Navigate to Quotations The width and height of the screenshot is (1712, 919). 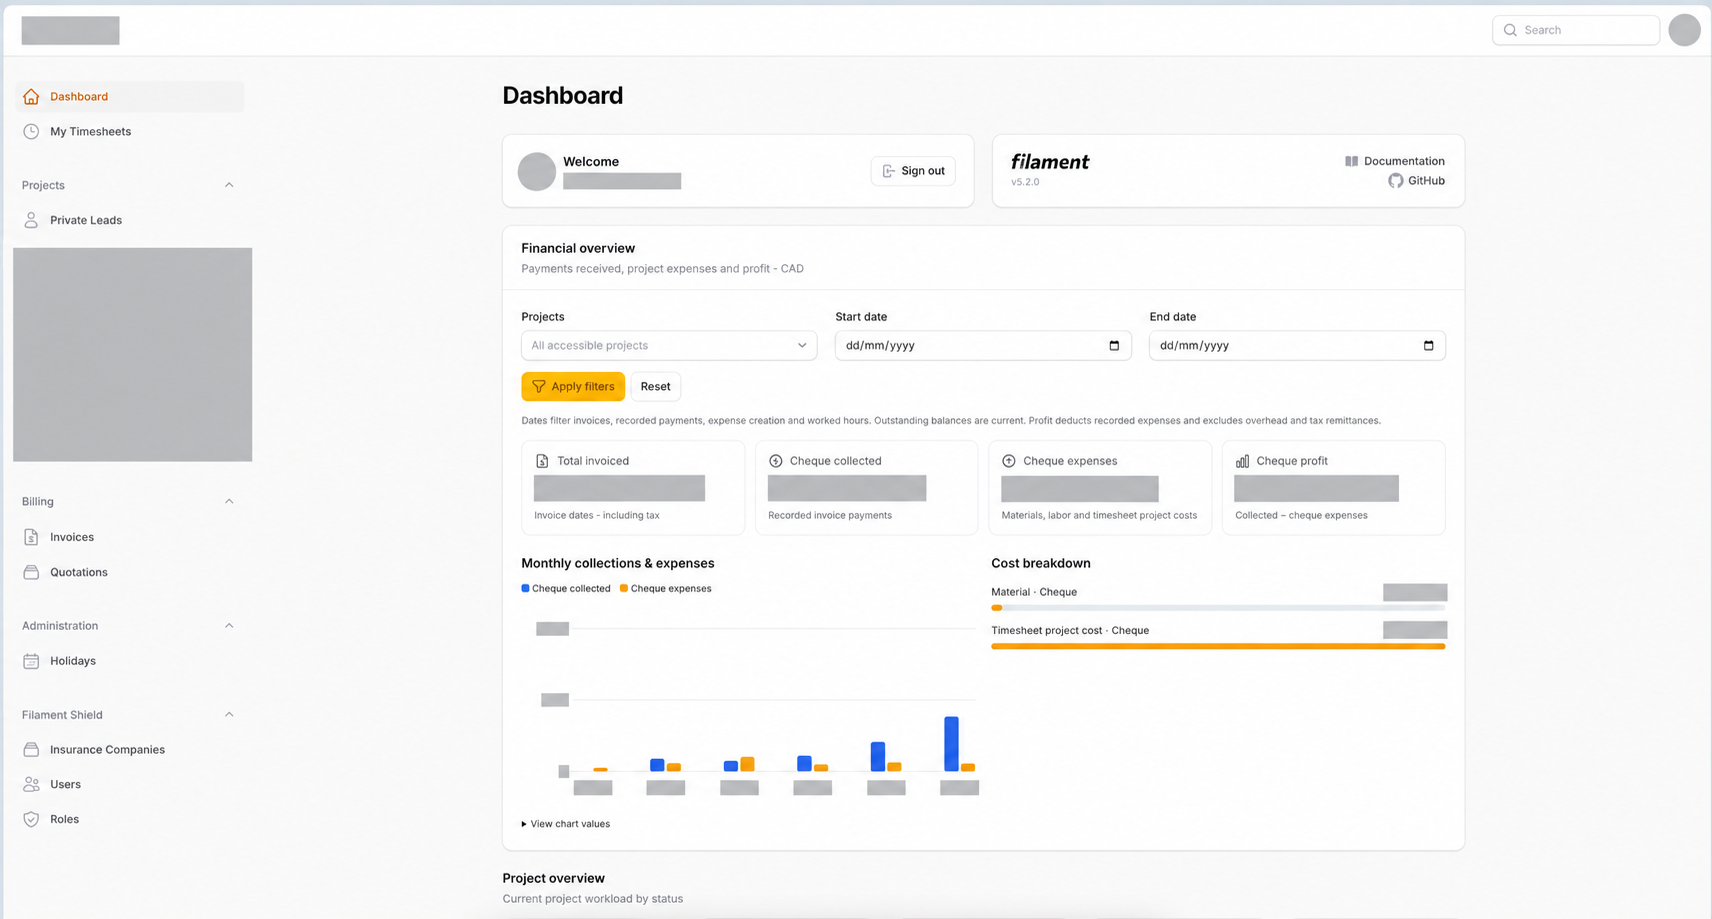click(x=129, y=572)
